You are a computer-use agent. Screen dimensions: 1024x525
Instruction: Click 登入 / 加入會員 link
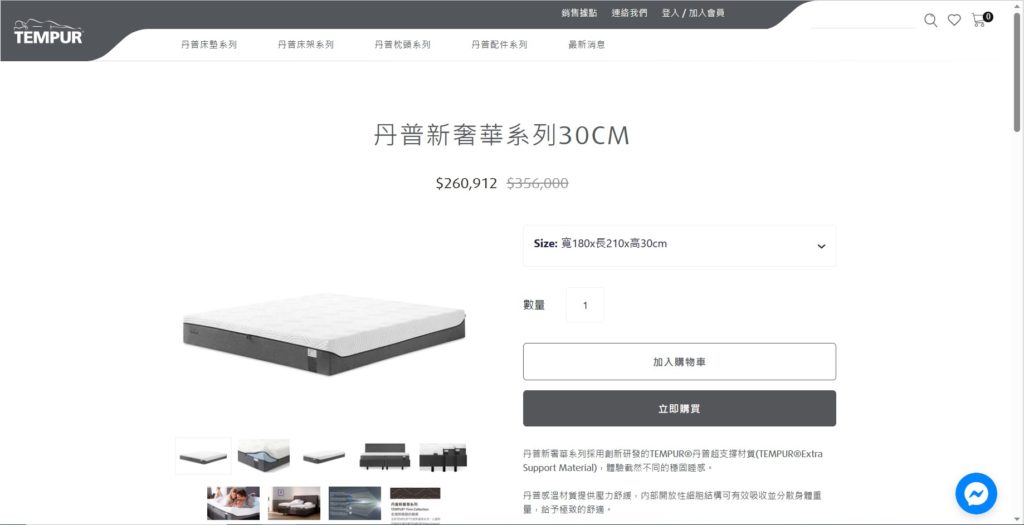click(693, 13)
